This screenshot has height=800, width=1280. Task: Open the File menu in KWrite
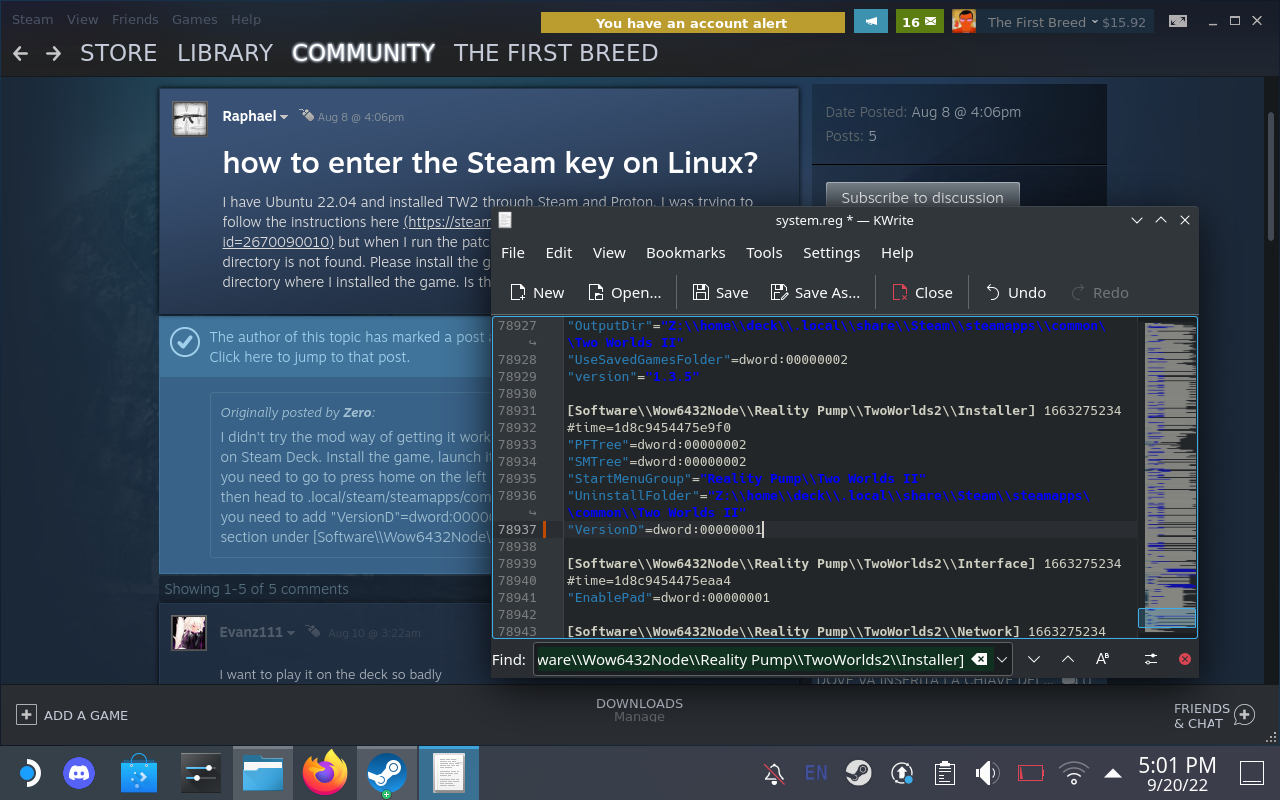(x=513, y=253)
